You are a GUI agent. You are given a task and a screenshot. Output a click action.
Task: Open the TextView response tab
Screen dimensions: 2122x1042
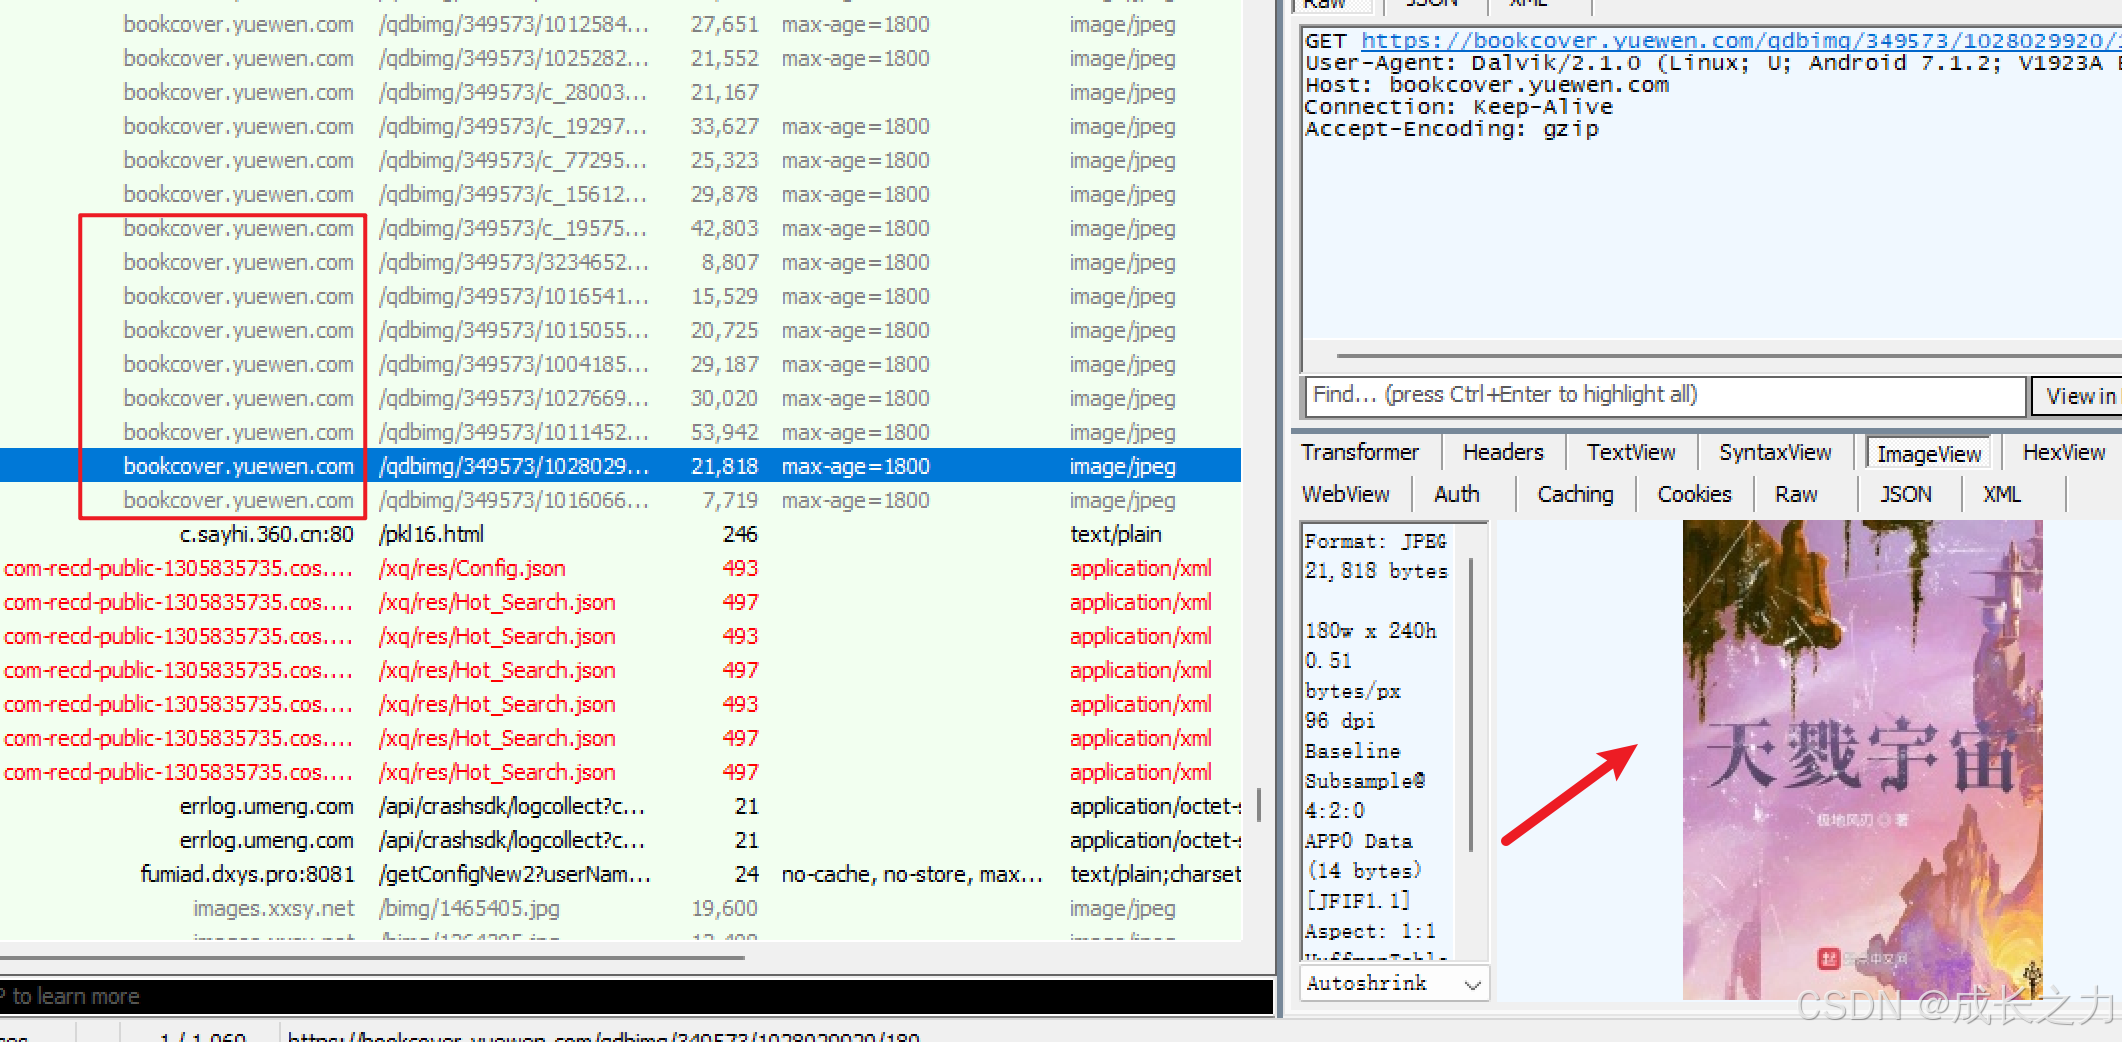tap(1630, 453)
